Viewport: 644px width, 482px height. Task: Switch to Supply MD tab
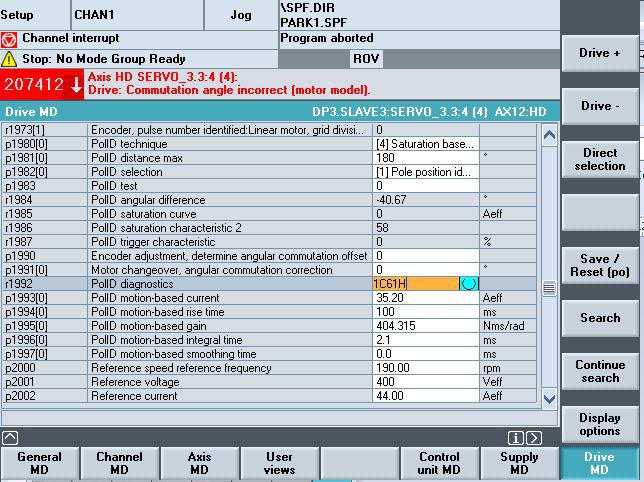coord(519,463)
